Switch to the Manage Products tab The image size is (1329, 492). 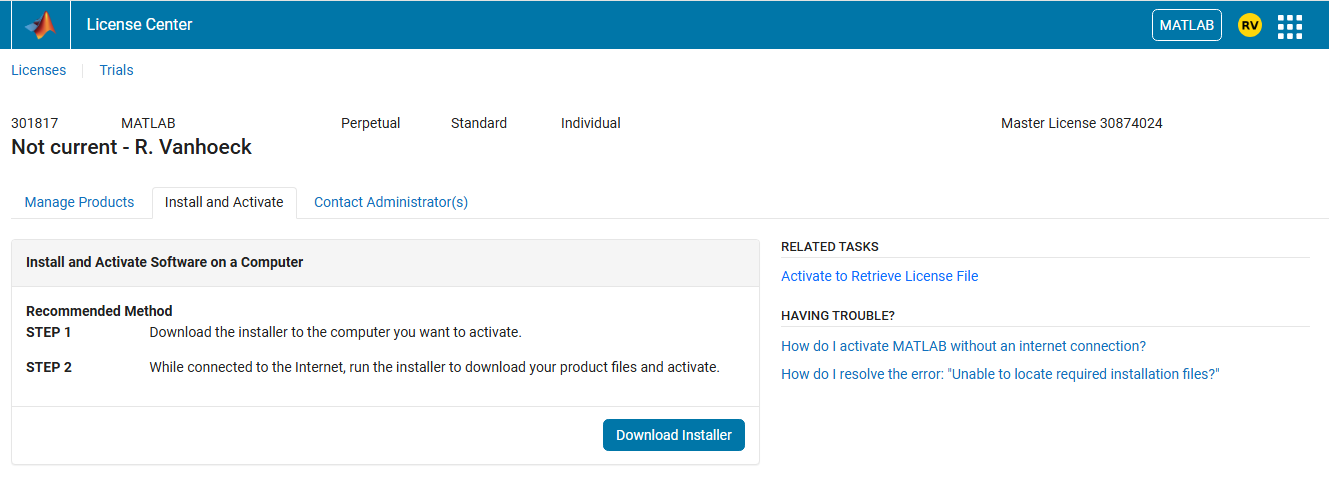click(x=79, y=202)
